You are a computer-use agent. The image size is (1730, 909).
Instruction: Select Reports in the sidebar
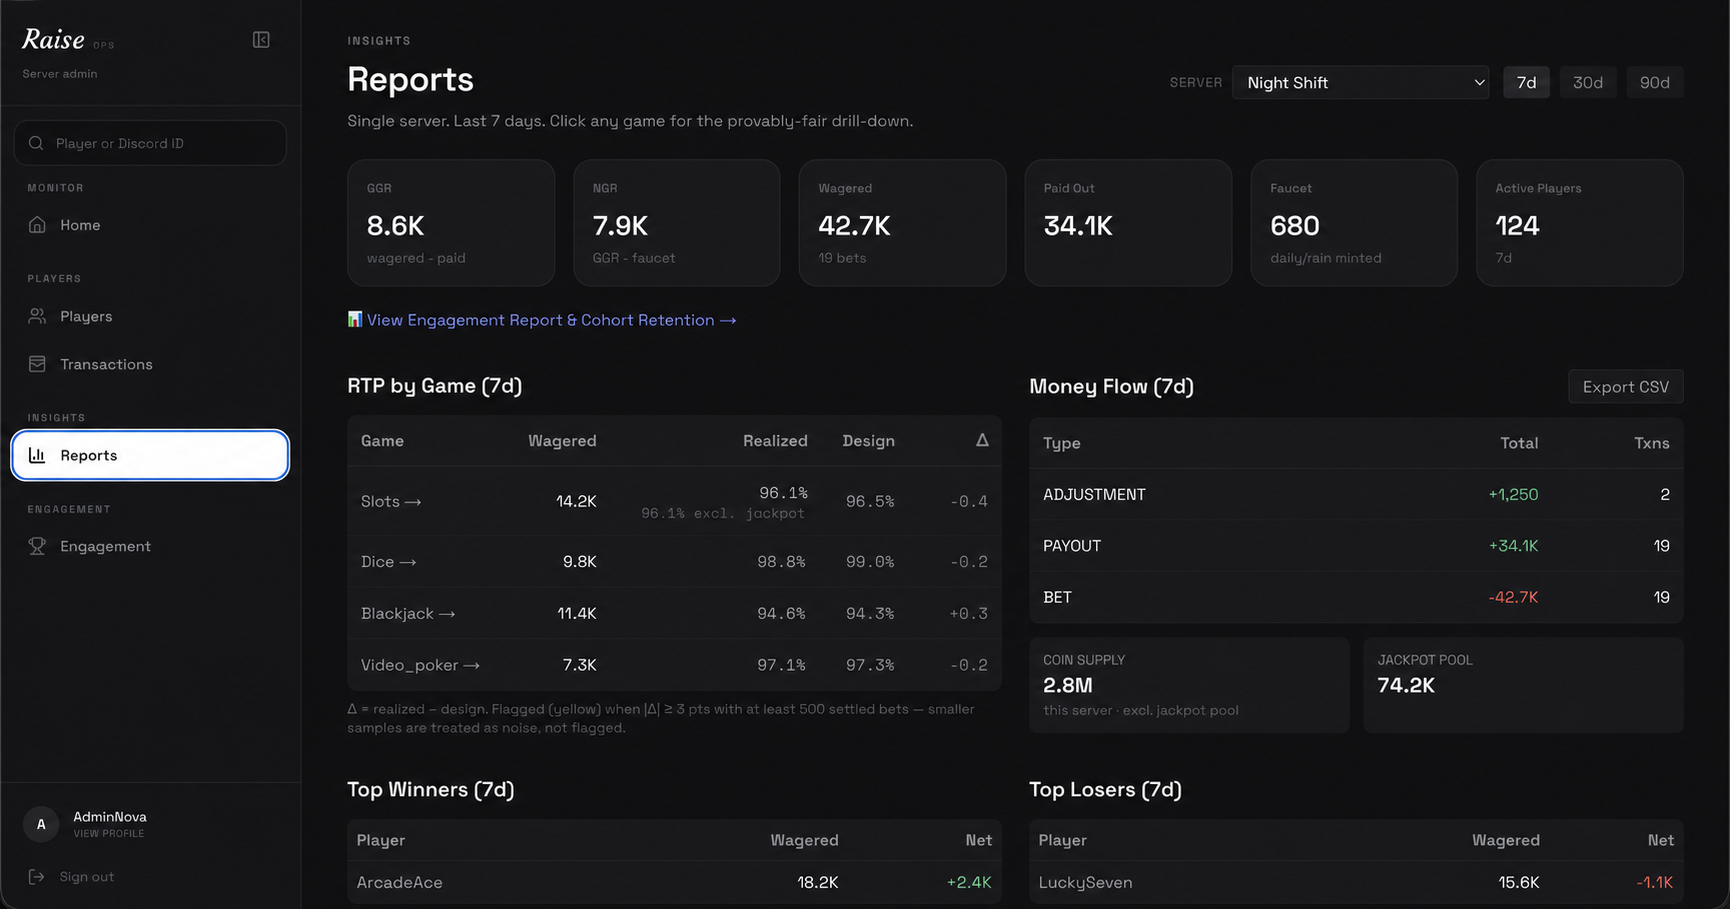tap(150, 455)
